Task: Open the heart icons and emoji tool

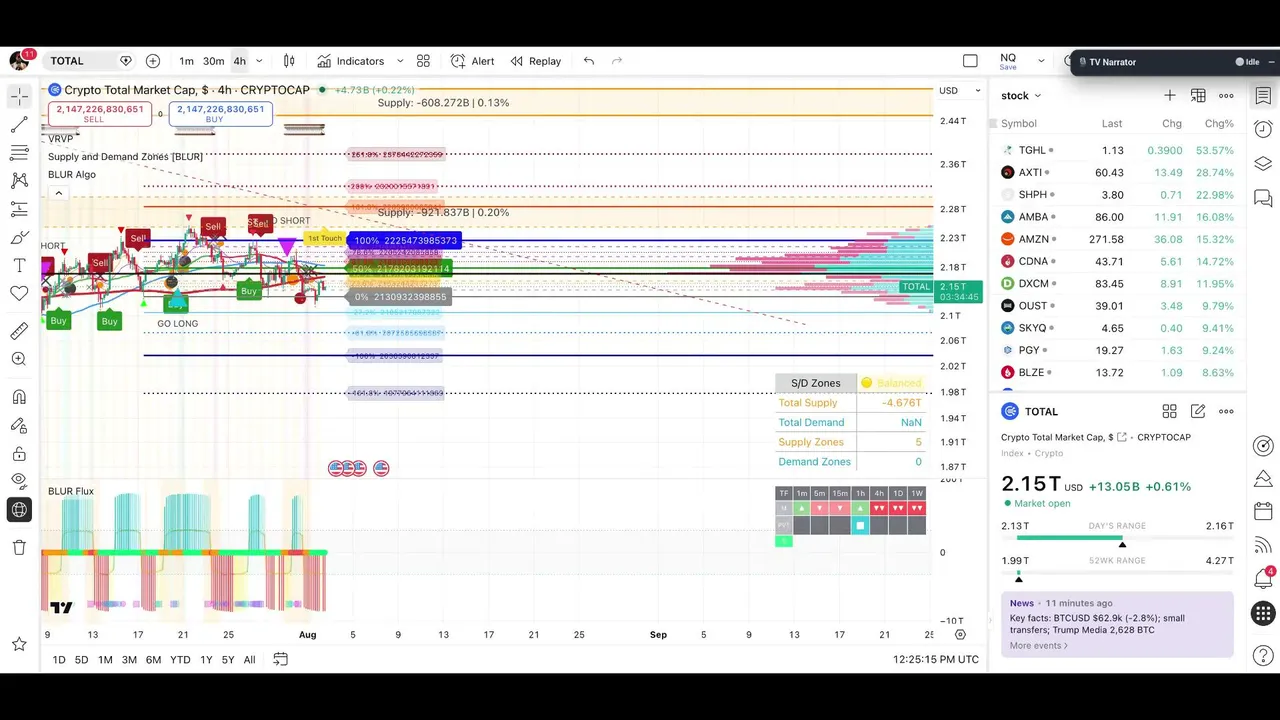Action: click(x=19, y=294)
